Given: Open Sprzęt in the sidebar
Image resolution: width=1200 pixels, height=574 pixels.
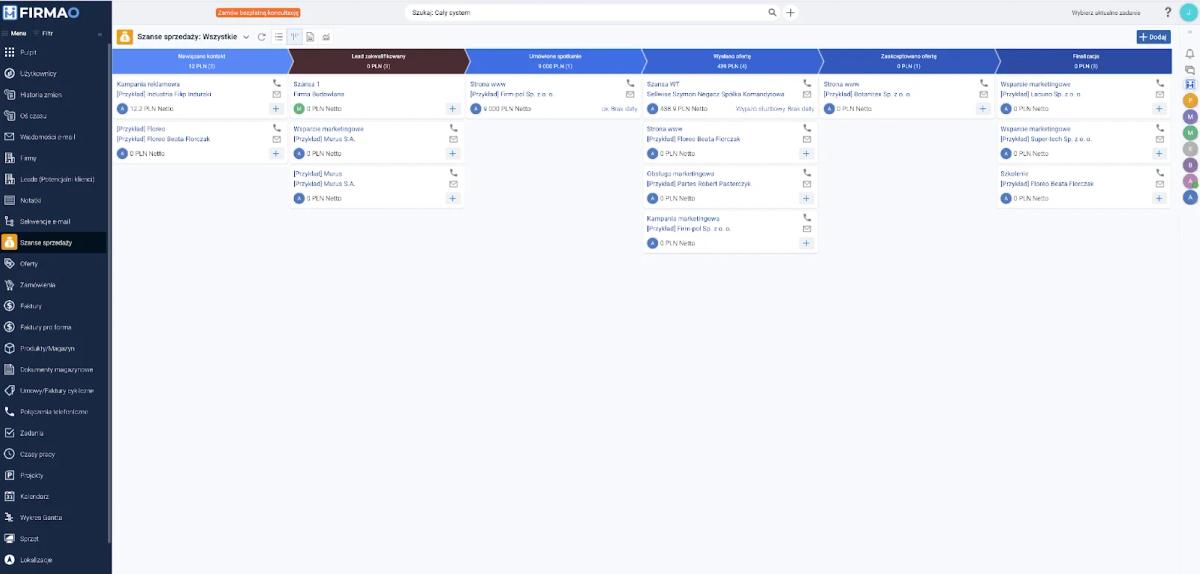Looking at the screenshot, I should [x=55, y=538].
